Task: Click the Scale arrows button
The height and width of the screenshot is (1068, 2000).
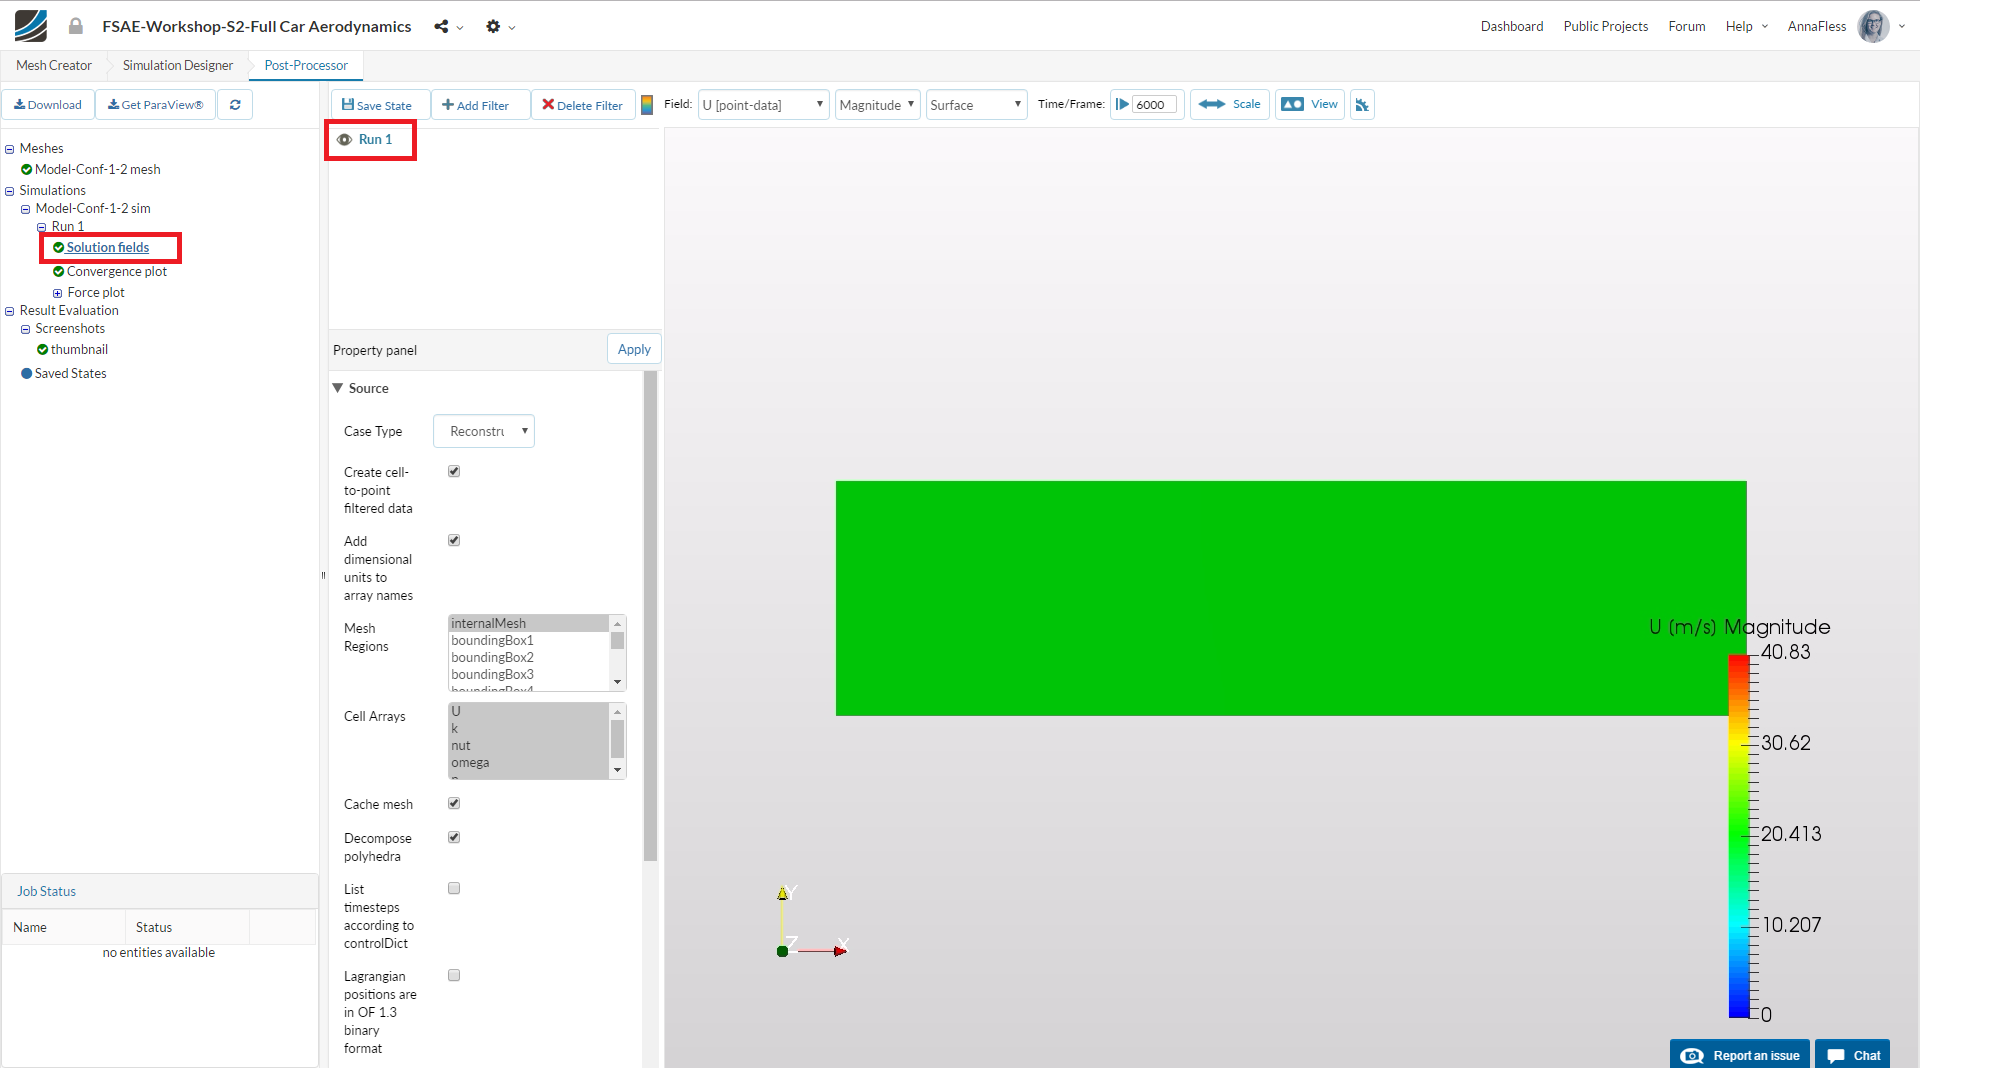Action: [x=1230, y=104]
